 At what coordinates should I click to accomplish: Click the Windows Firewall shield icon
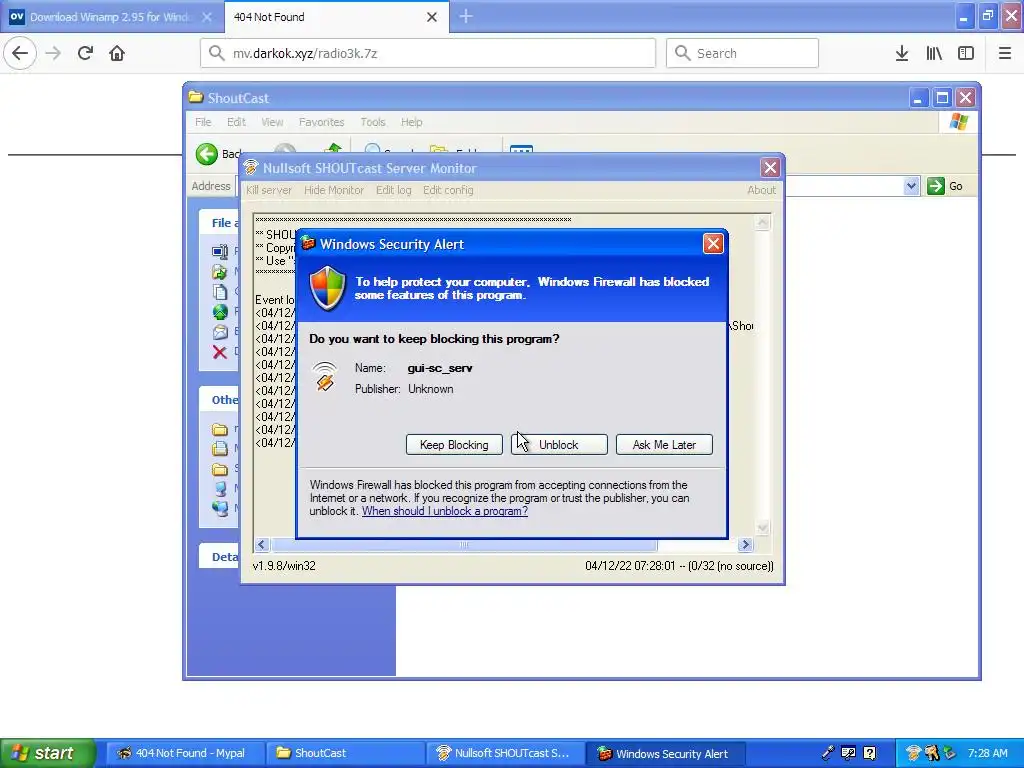click(x=327, y=288)
